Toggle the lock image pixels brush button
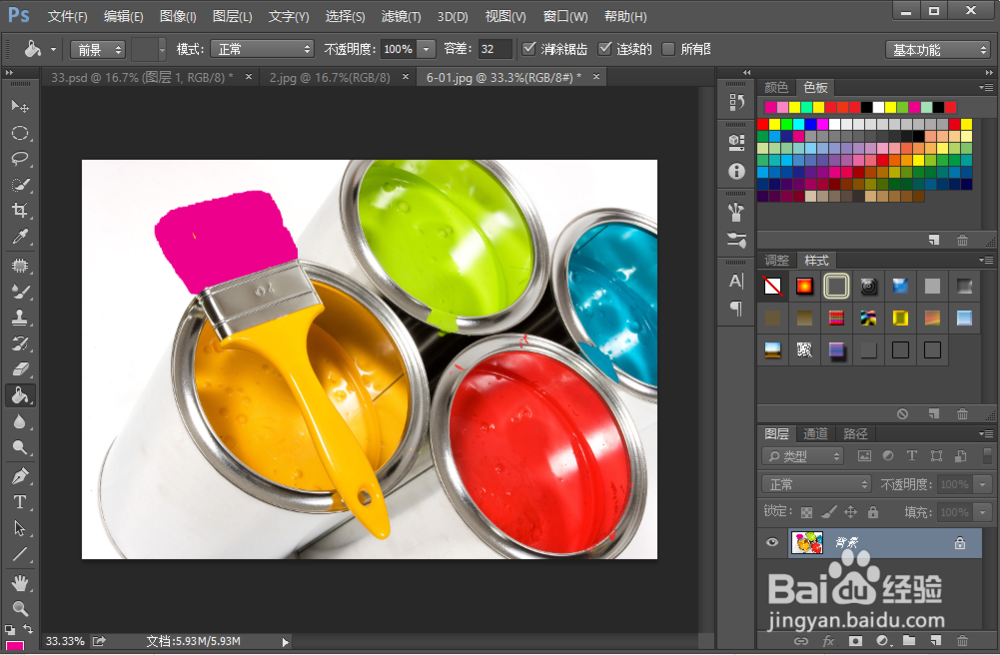 829,511
